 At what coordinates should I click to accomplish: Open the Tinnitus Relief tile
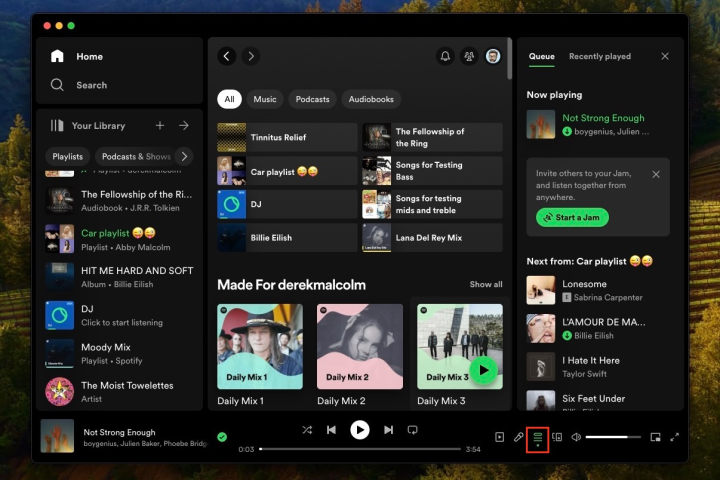point(287,137)
